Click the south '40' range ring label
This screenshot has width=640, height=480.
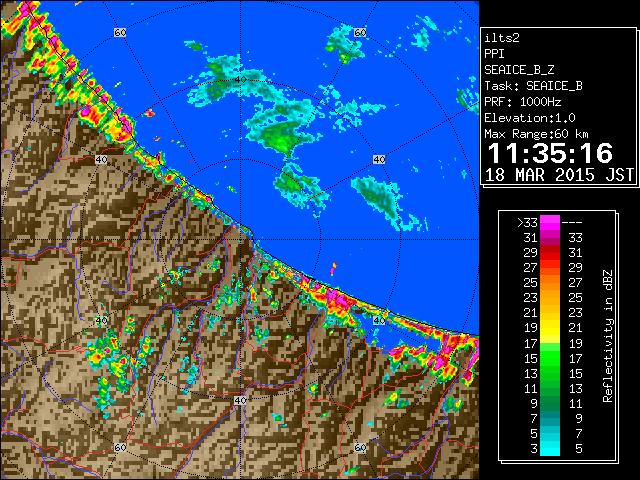(240, 400)
